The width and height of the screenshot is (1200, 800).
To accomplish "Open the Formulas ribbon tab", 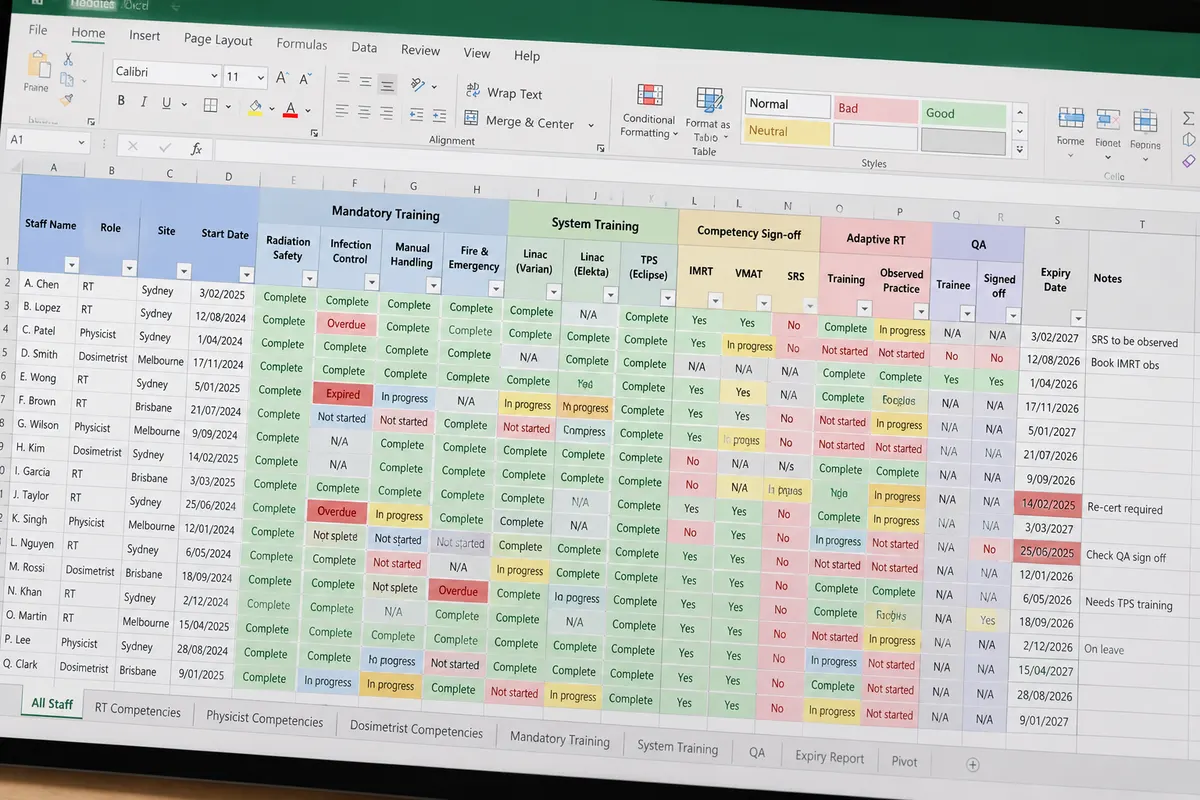I will coord(301,44).
